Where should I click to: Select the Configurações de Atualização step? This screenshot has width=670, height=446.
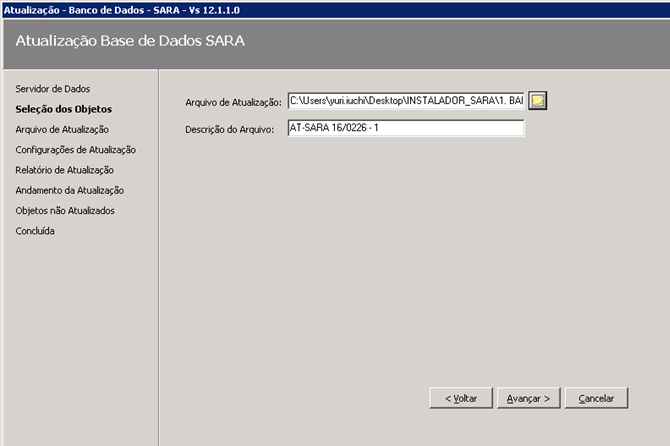click(x=76, y=150)
